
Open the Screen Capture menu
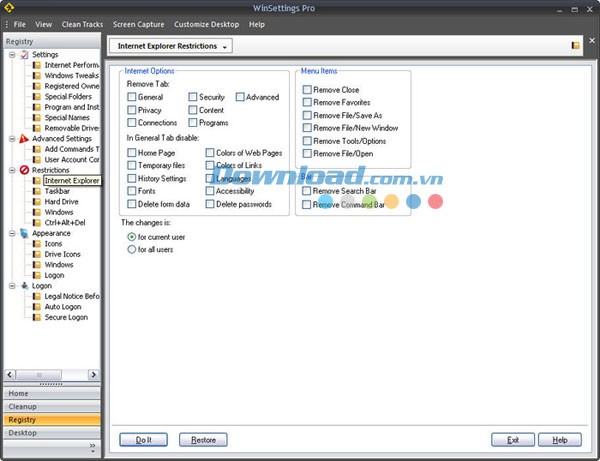pyautogui.click(x=139, y=24)
